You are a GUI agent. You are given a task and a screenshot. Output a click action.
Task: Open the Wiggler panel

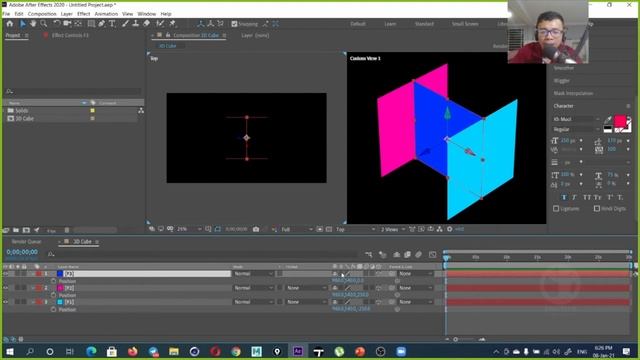pos(562,81)
